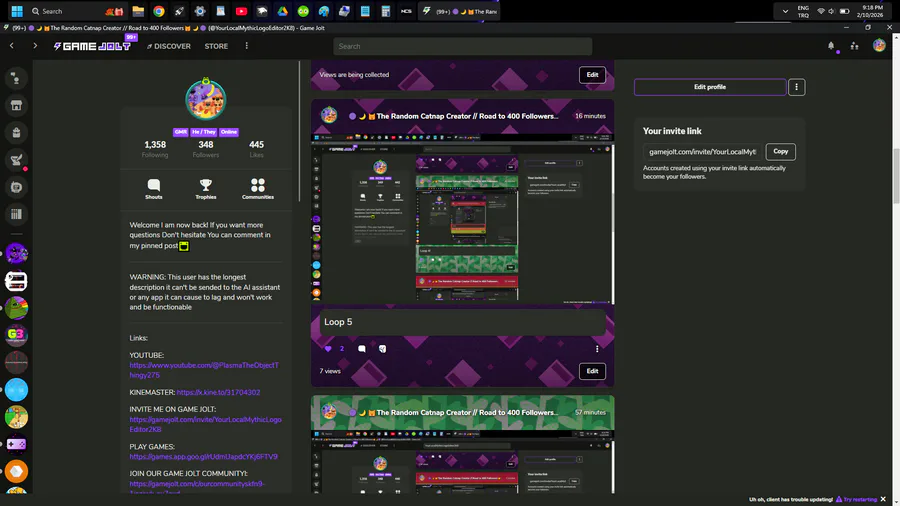900x506 pixels.
Task: Open the game library sidebar icon
Action: tap(16, 214)
